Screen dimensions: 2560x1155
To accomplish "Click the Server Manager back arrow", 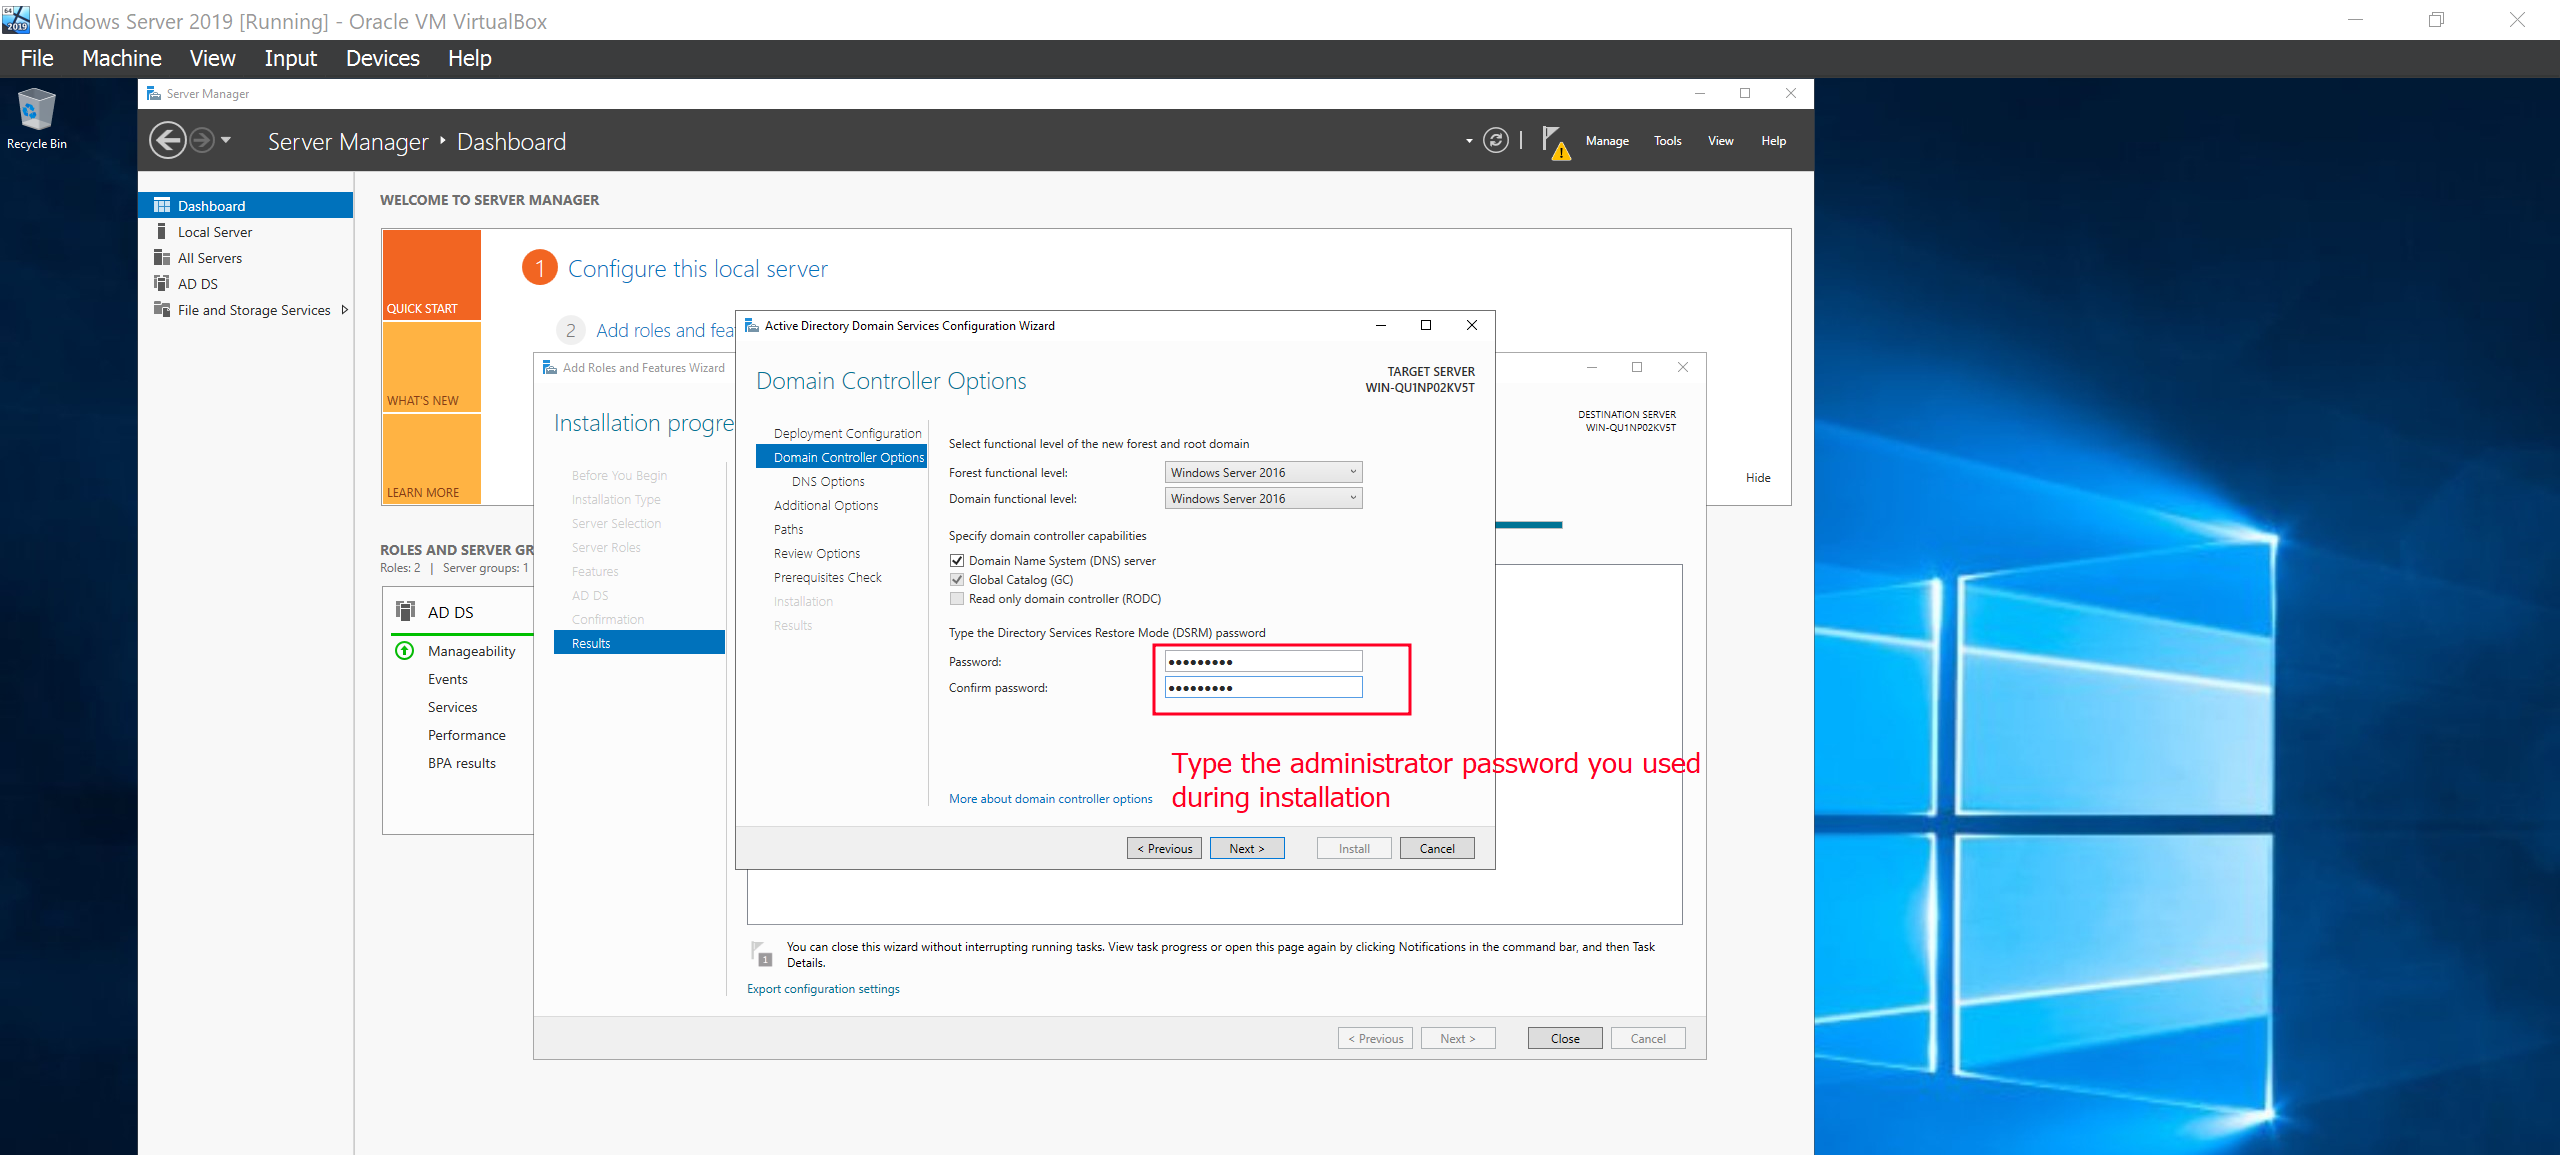I will point(168,140).
